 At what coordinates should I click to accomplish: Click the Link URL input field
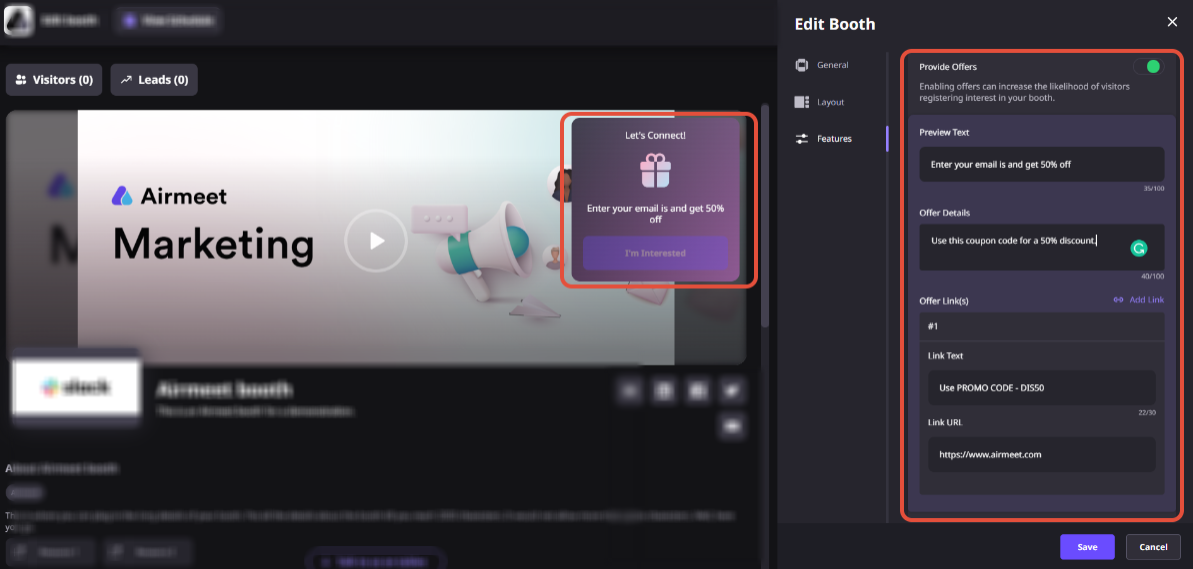pyautogui.click(x=1042, y=454)
